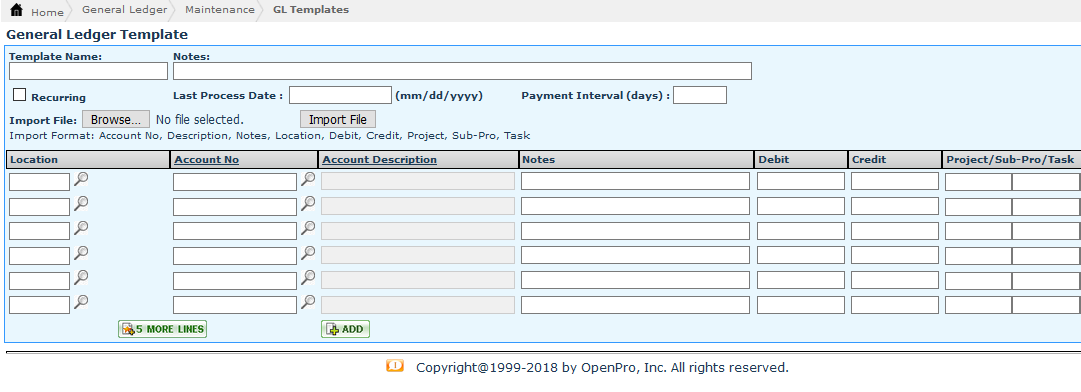Focus third row Credit field

point(895,231)
